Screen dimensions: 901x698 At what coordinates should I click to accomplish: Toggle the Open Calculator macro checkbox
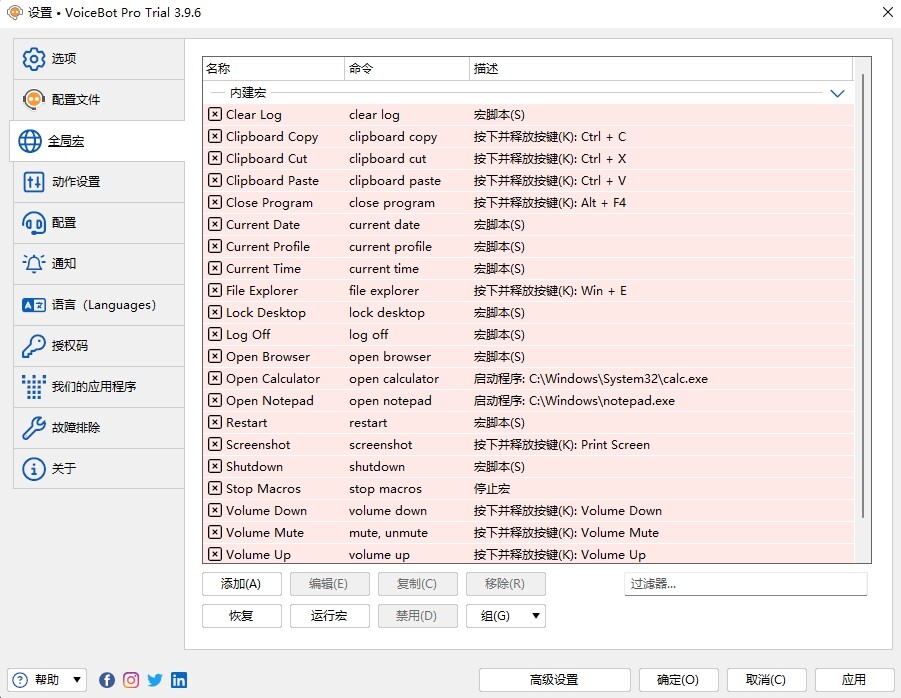click(x=214, y=378)
